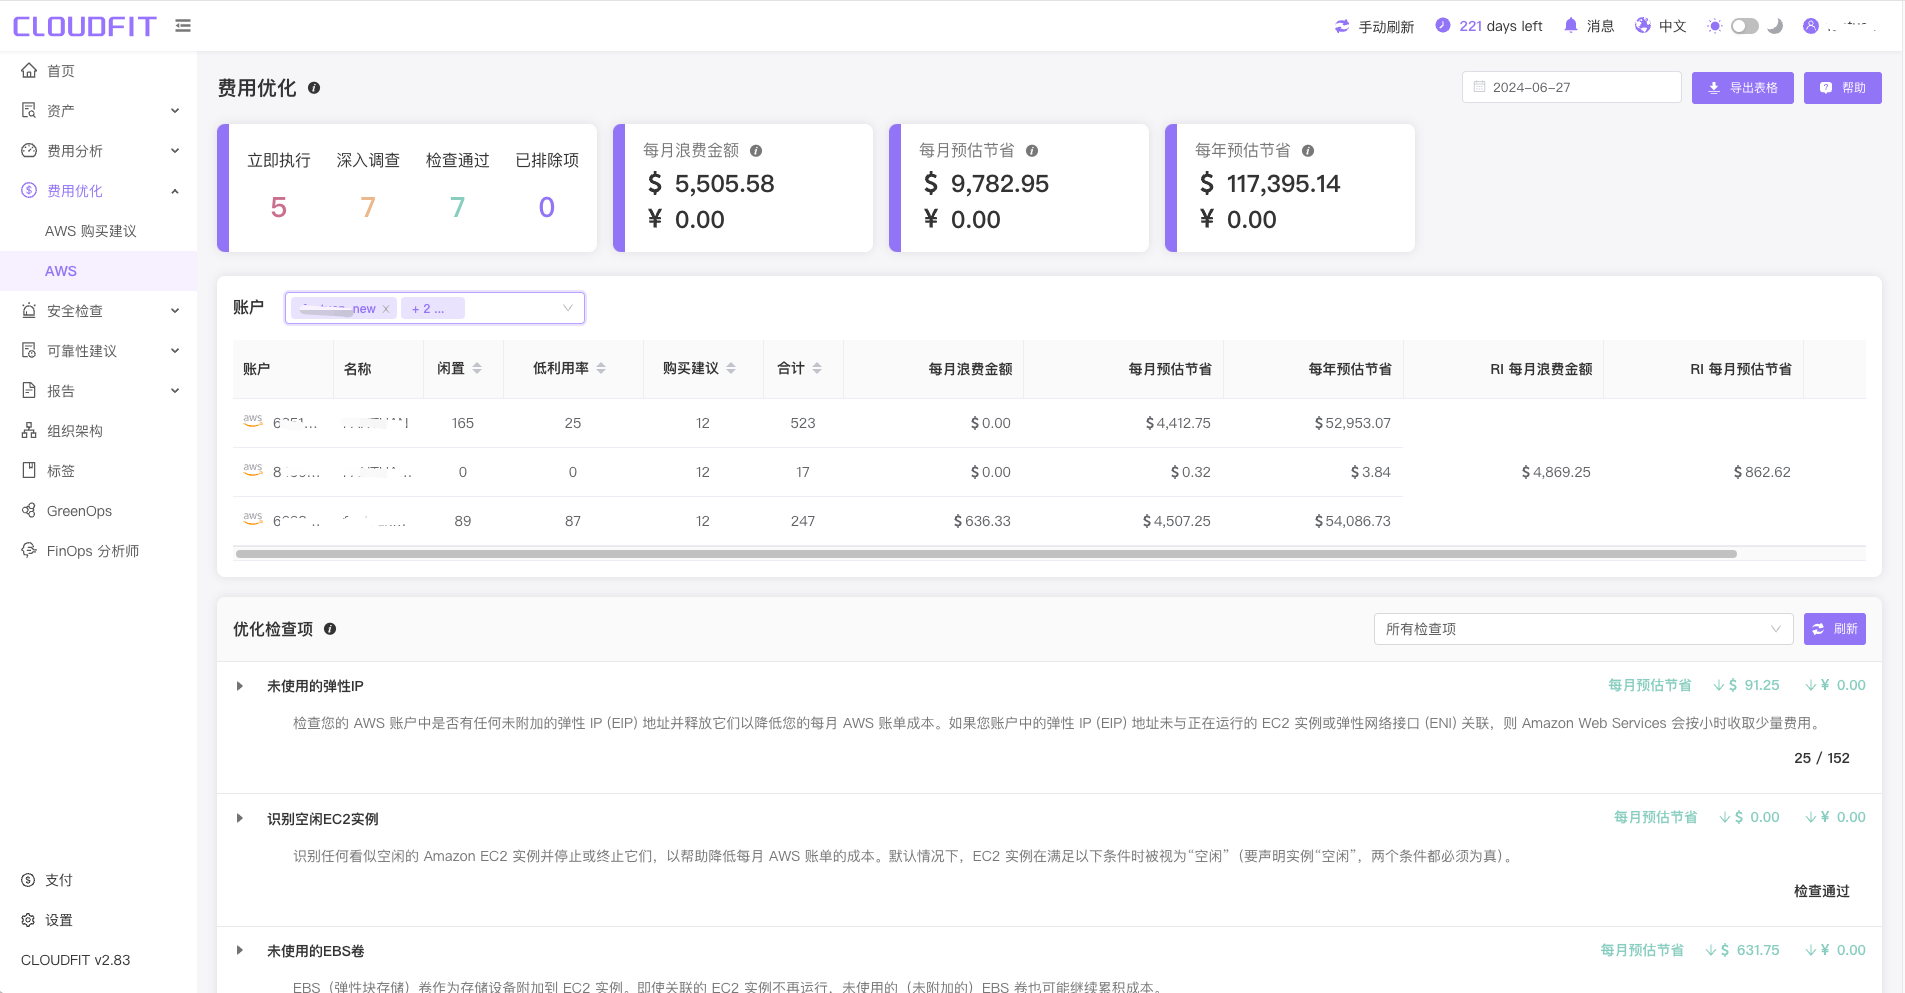Click the CLOUDFIT logo

coord(85,26)
